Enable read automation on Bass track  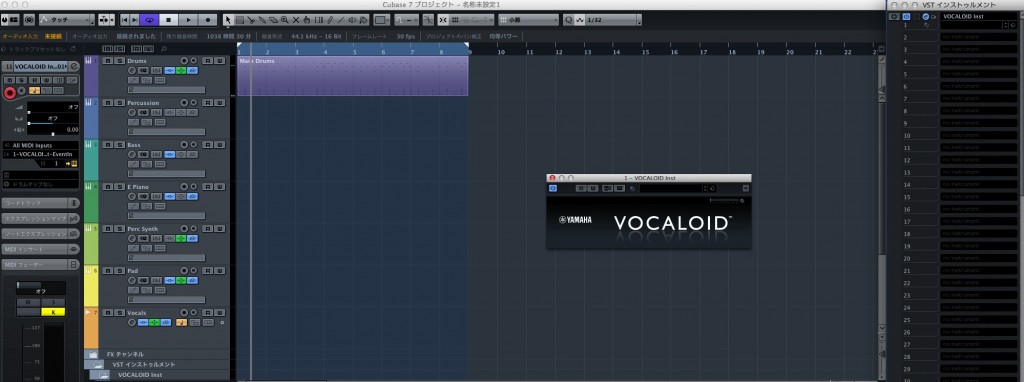[208, 144]
